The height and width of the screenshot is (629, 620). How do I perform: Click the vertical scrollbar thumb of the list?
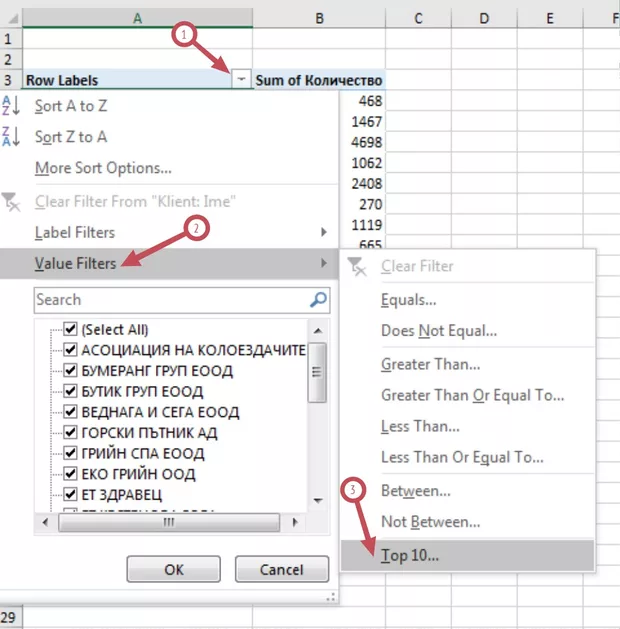tap(317, 372)
